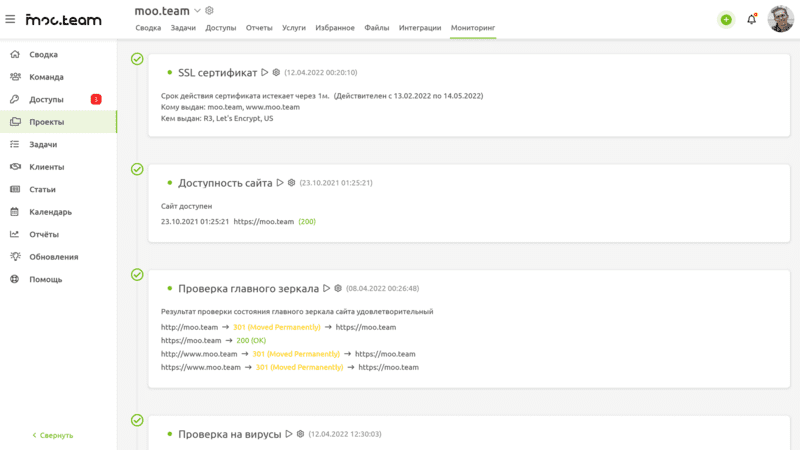Click green check status beside SSL сертификат

coord(137,59)
